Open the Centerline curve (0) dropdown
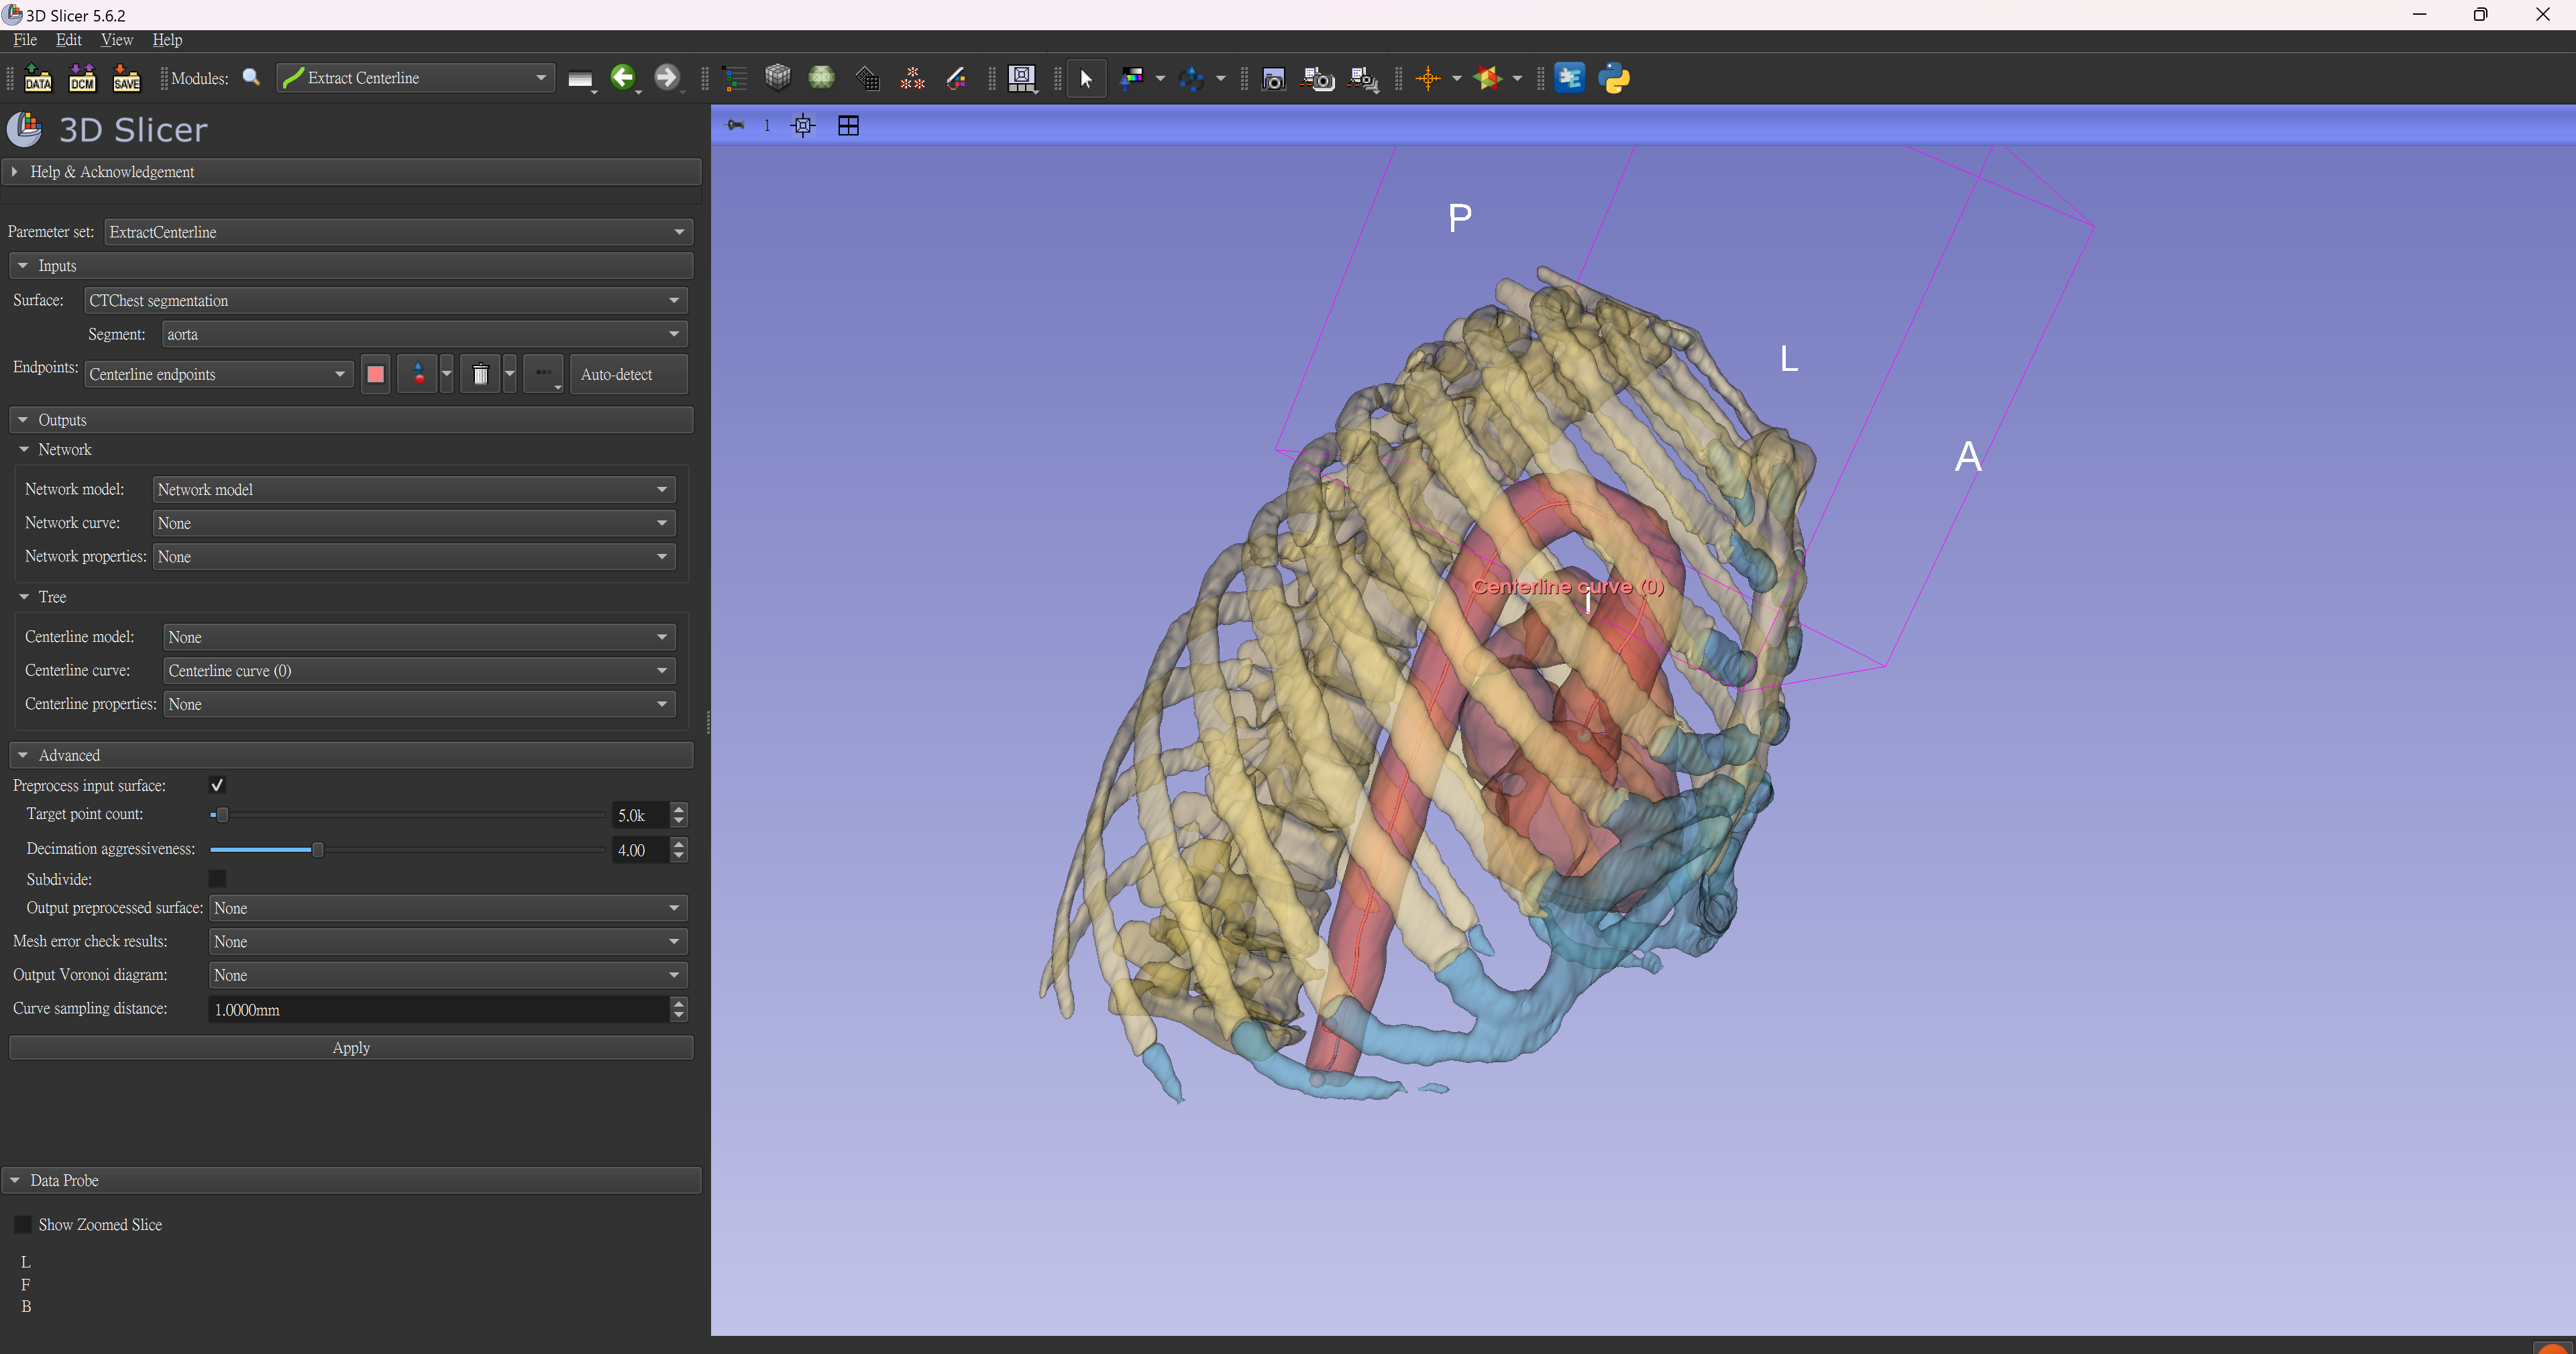 coord(419,670)
